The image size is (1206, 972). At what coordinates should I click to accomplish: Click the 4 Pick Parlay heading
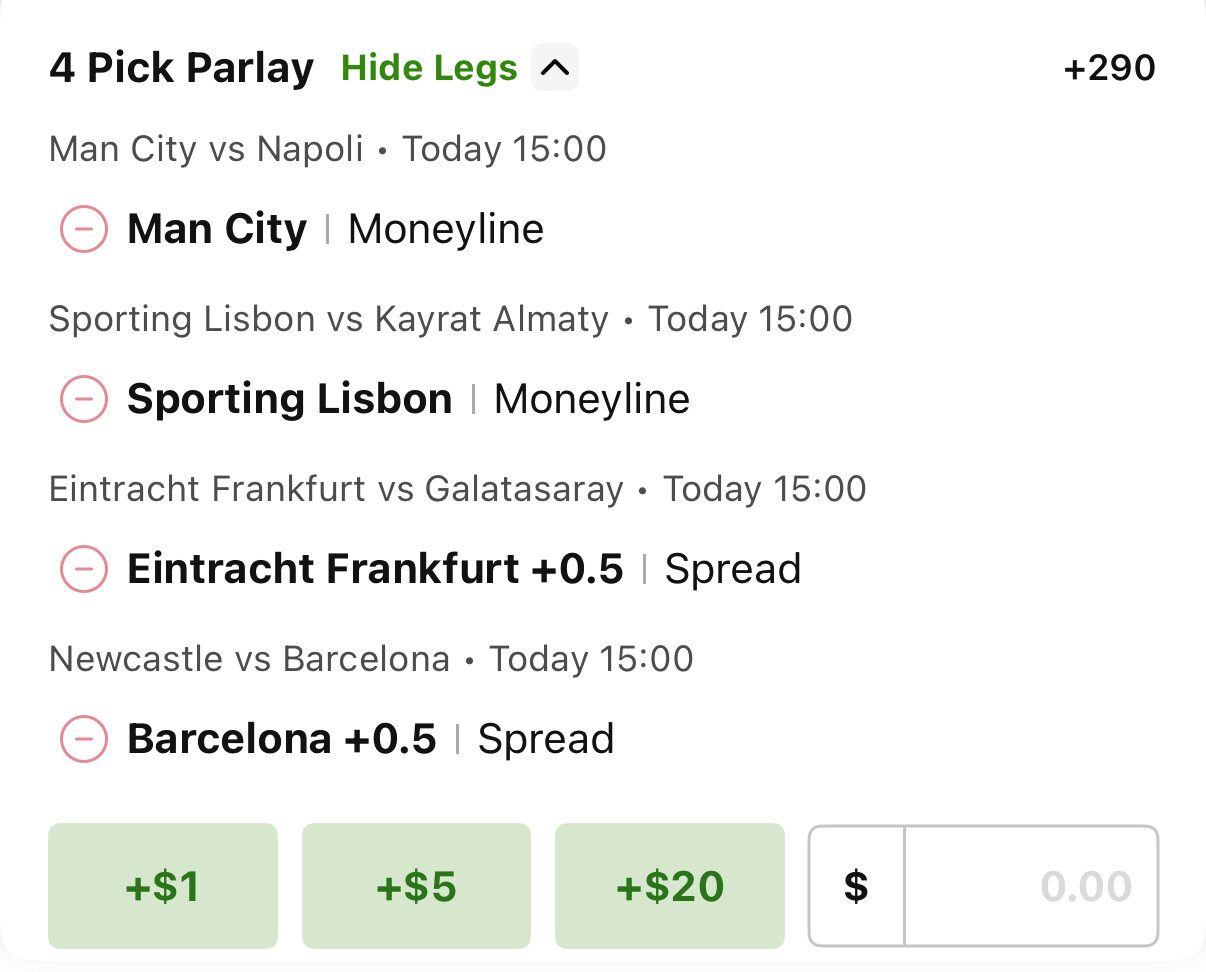point(181,68)
